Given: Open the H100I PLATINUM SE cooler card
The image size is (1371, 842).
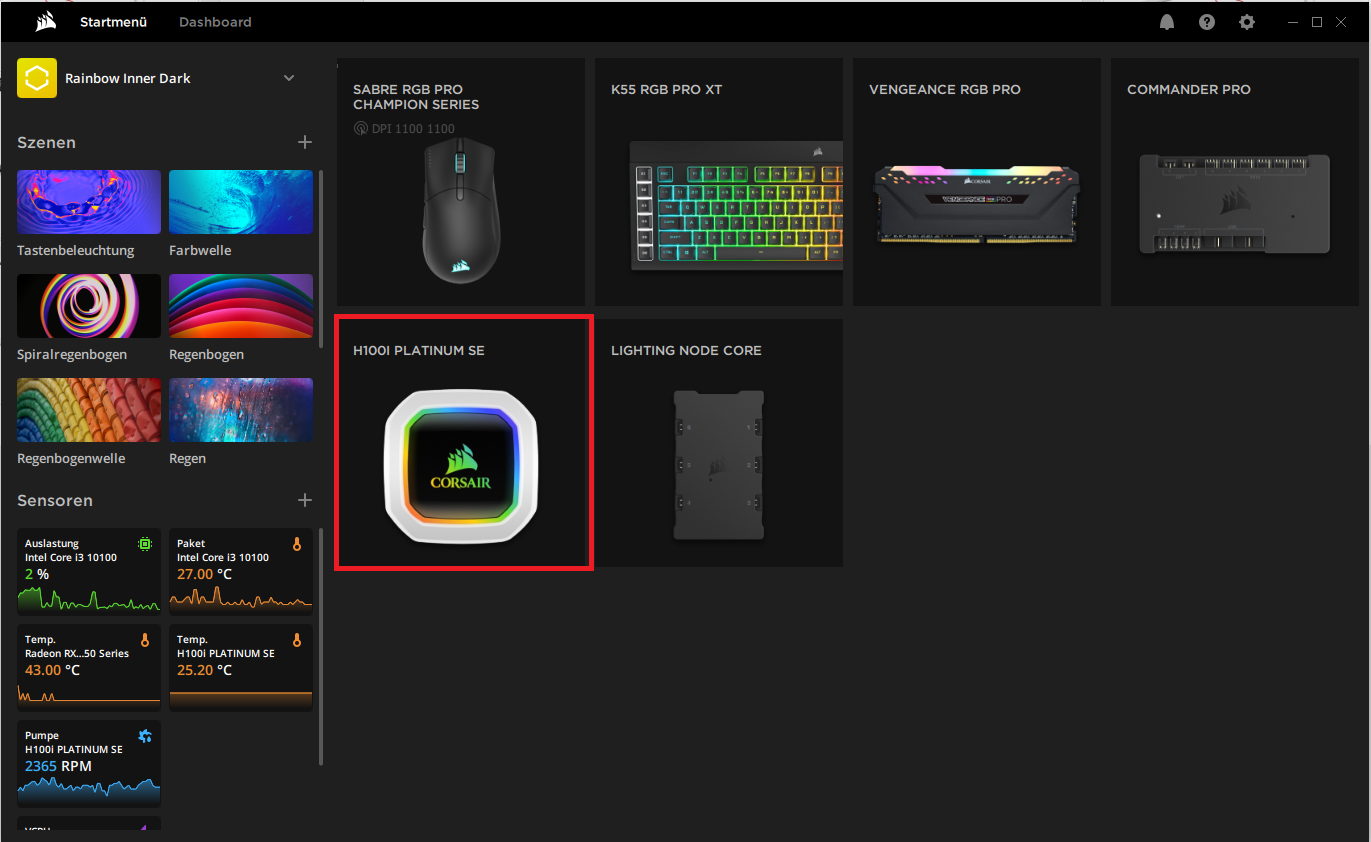Looking at the screenshot, I should pyautogui.click(x=461, y=443).
